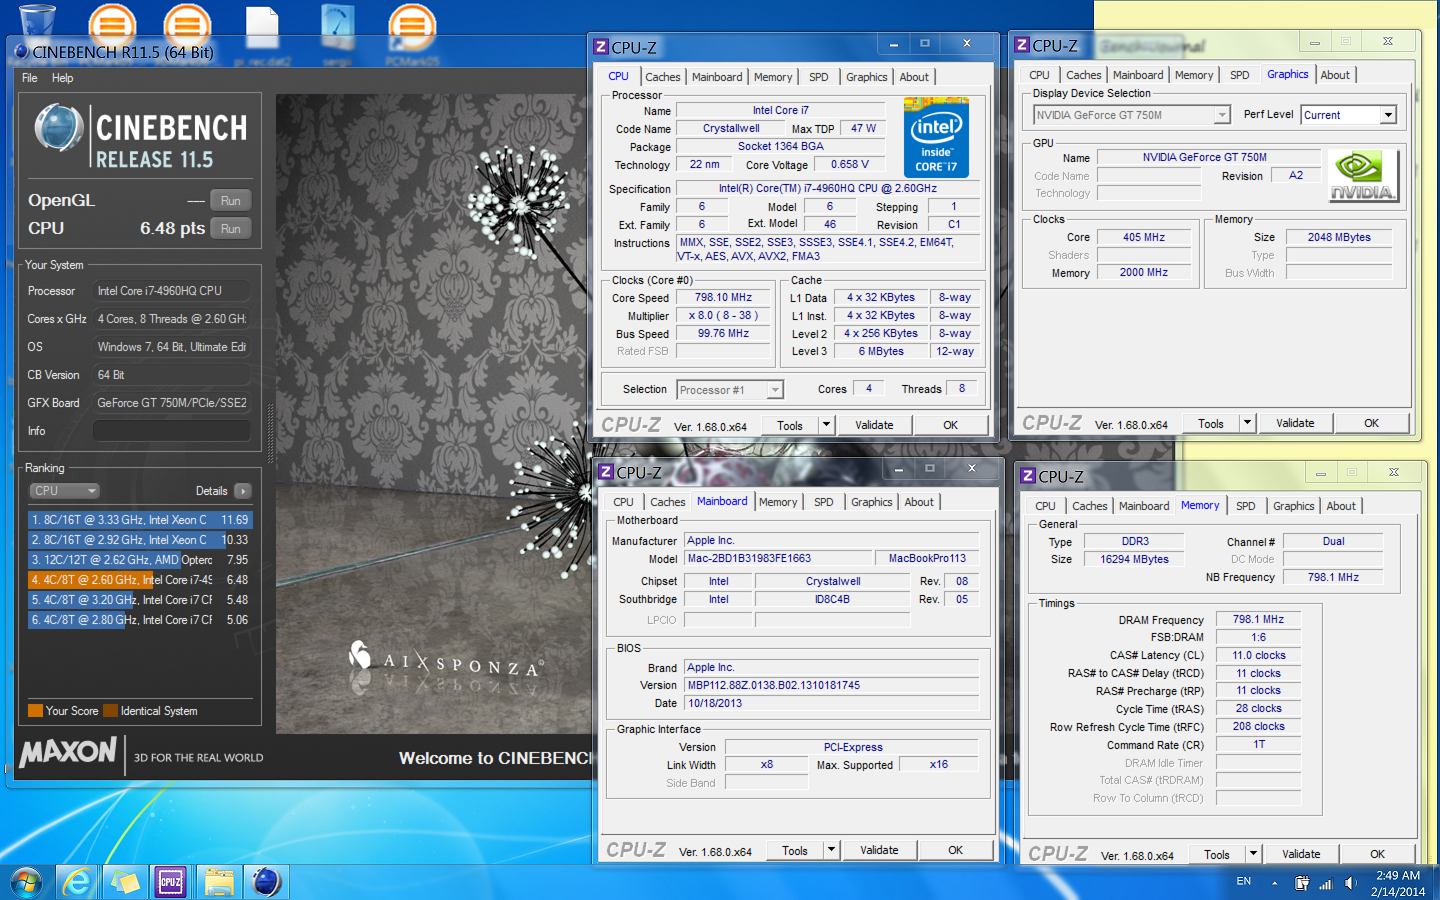1440x900 pixels.
Task: Run the OpenGL benchmark
Action: tap(231, 201)
